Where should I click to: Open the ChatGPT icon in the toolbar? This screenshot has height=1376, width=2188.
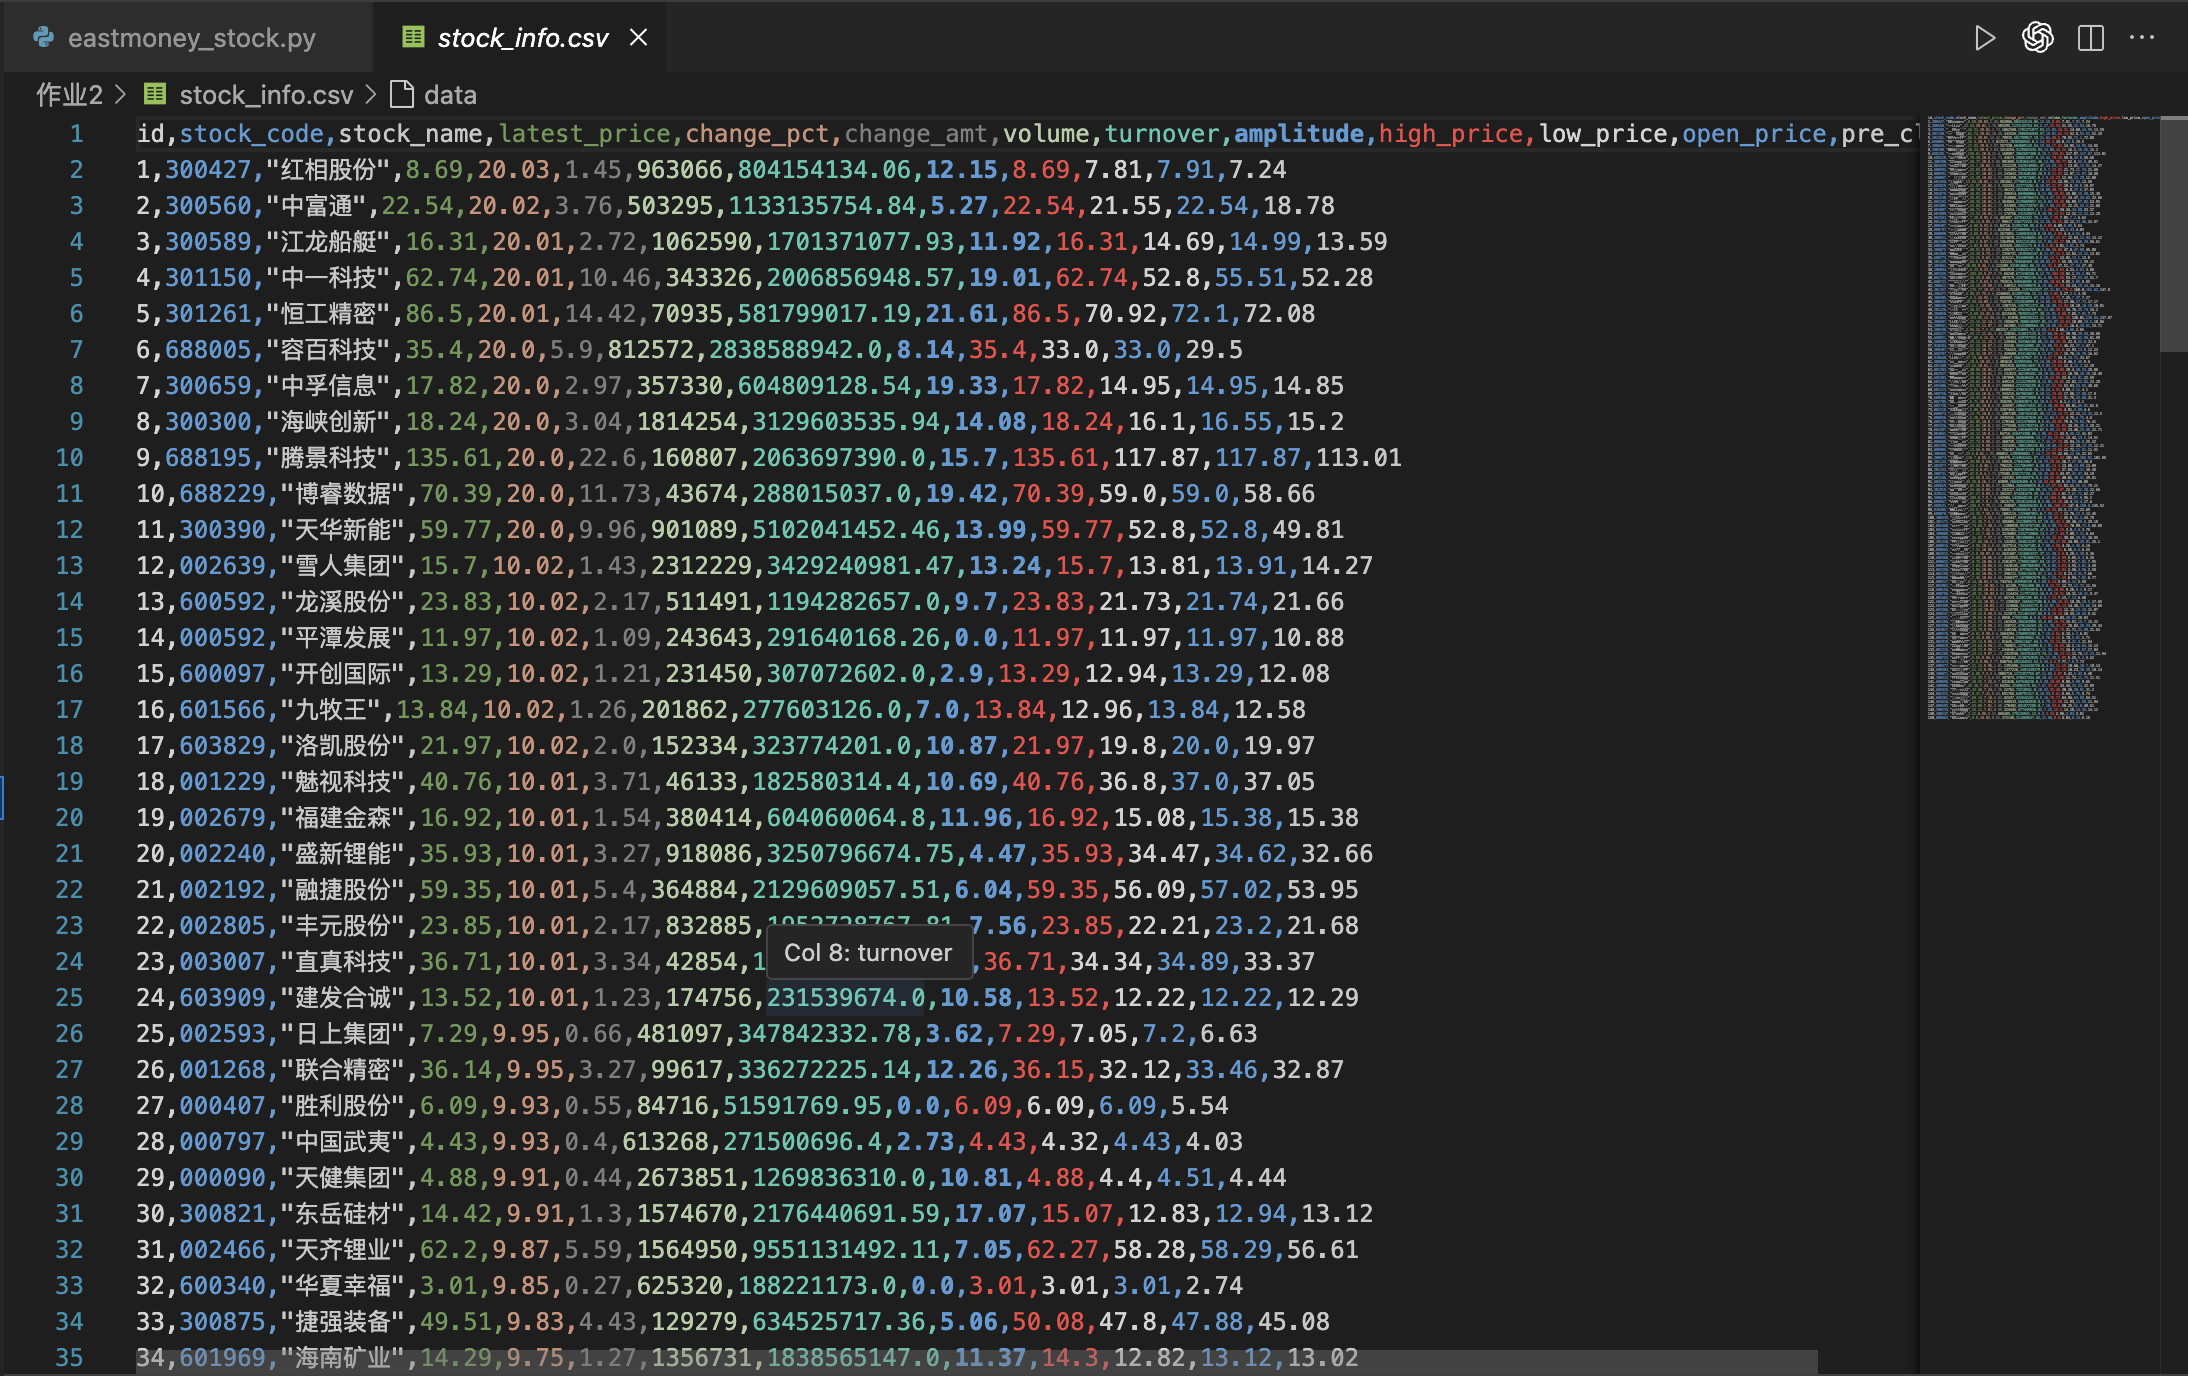[x=2037, y=38]
